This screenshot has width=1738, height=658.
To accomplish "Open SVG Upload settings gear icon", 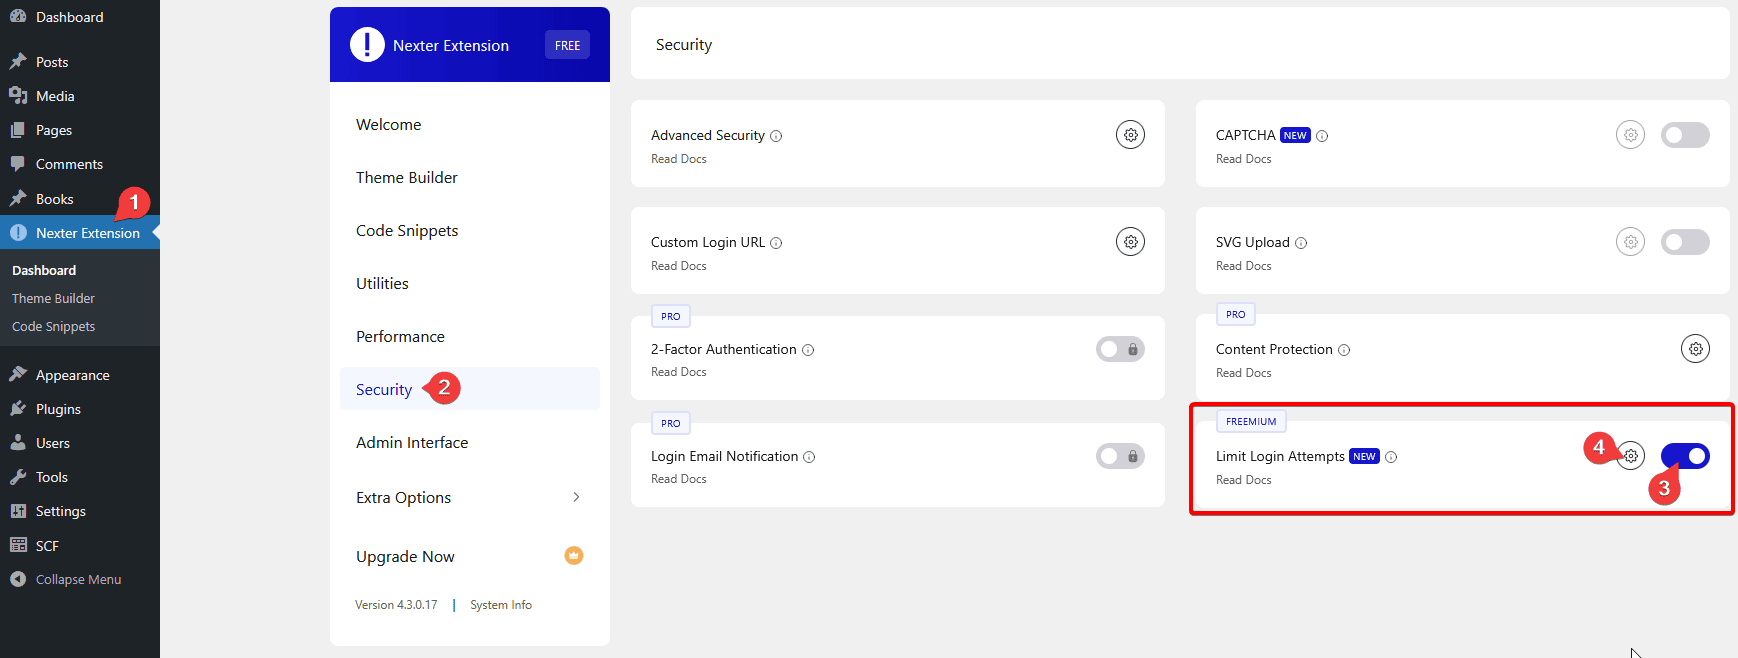I will tap(1630, 242).
